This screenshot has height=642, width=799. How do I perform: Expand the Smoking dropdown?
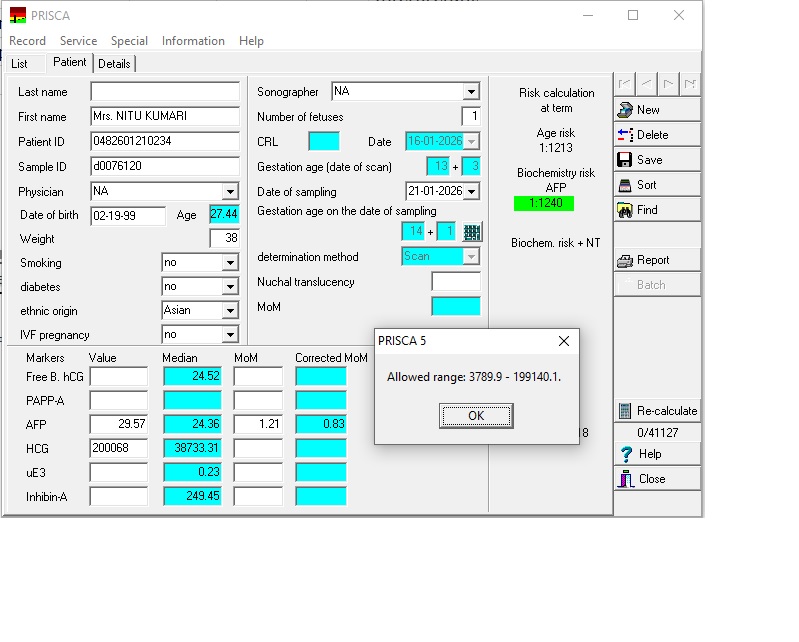(x=230, y=263)
